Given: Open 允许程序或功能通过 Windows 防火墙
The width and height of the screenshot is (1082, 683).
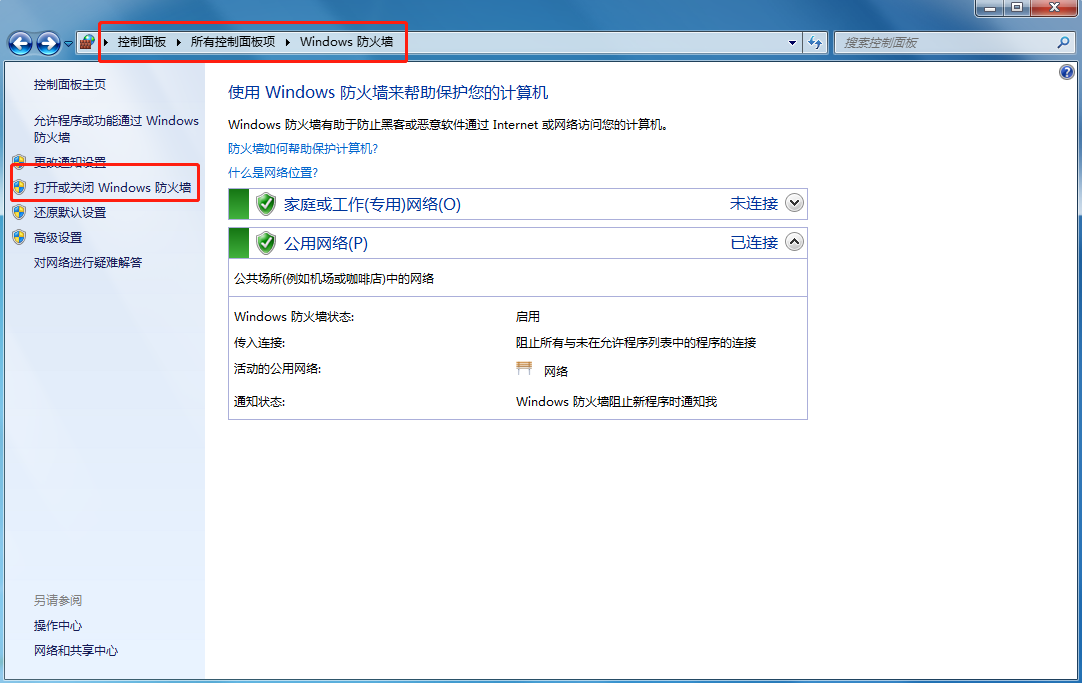Looking at the screenshot, I should tap(116, 129).
